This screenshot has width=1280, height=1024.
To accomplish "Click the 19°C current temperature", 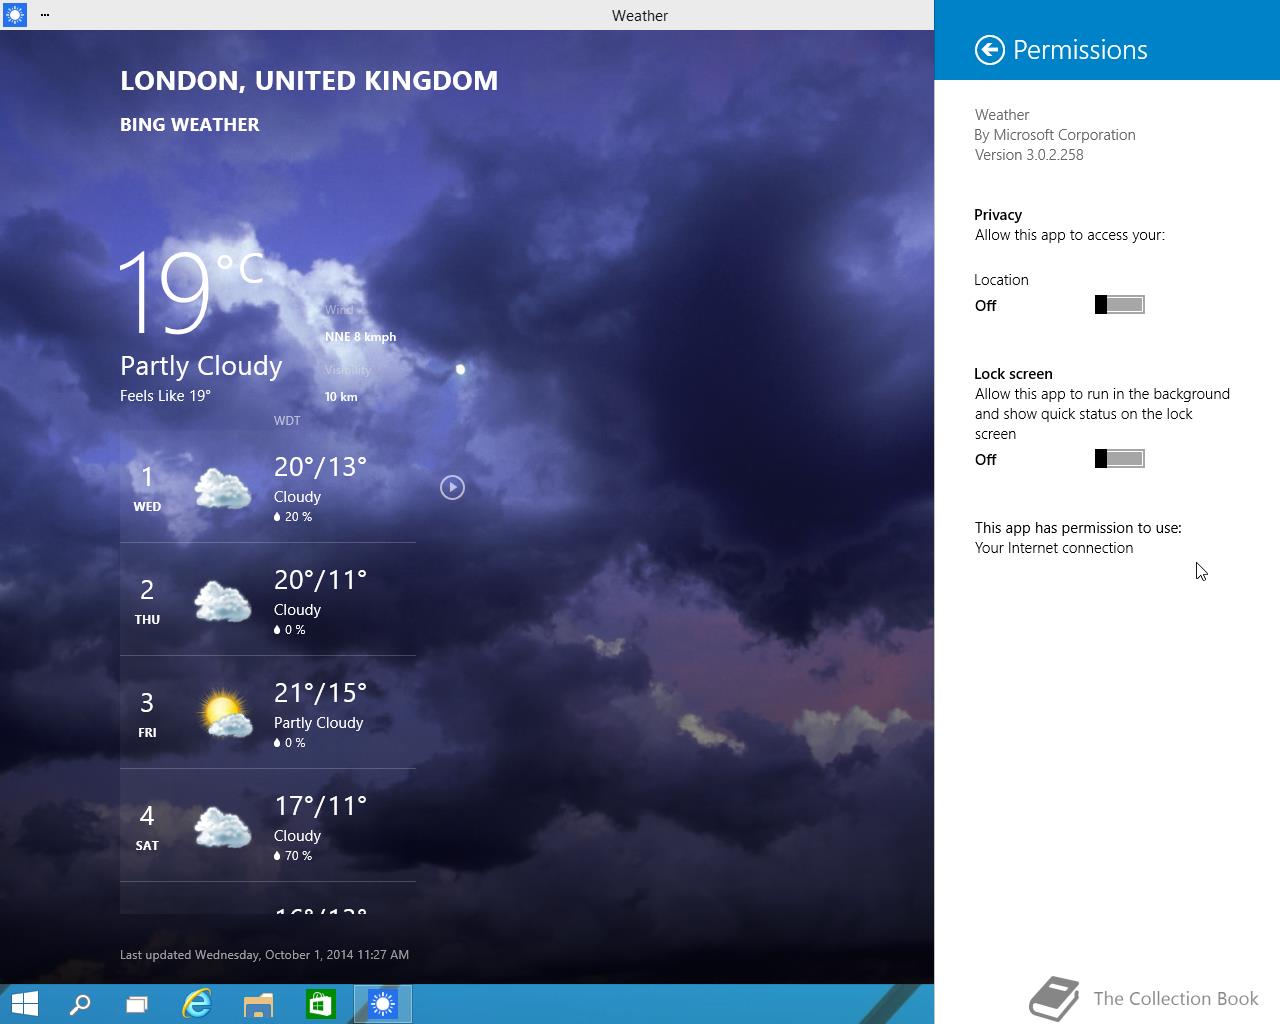I will point(190,292).
